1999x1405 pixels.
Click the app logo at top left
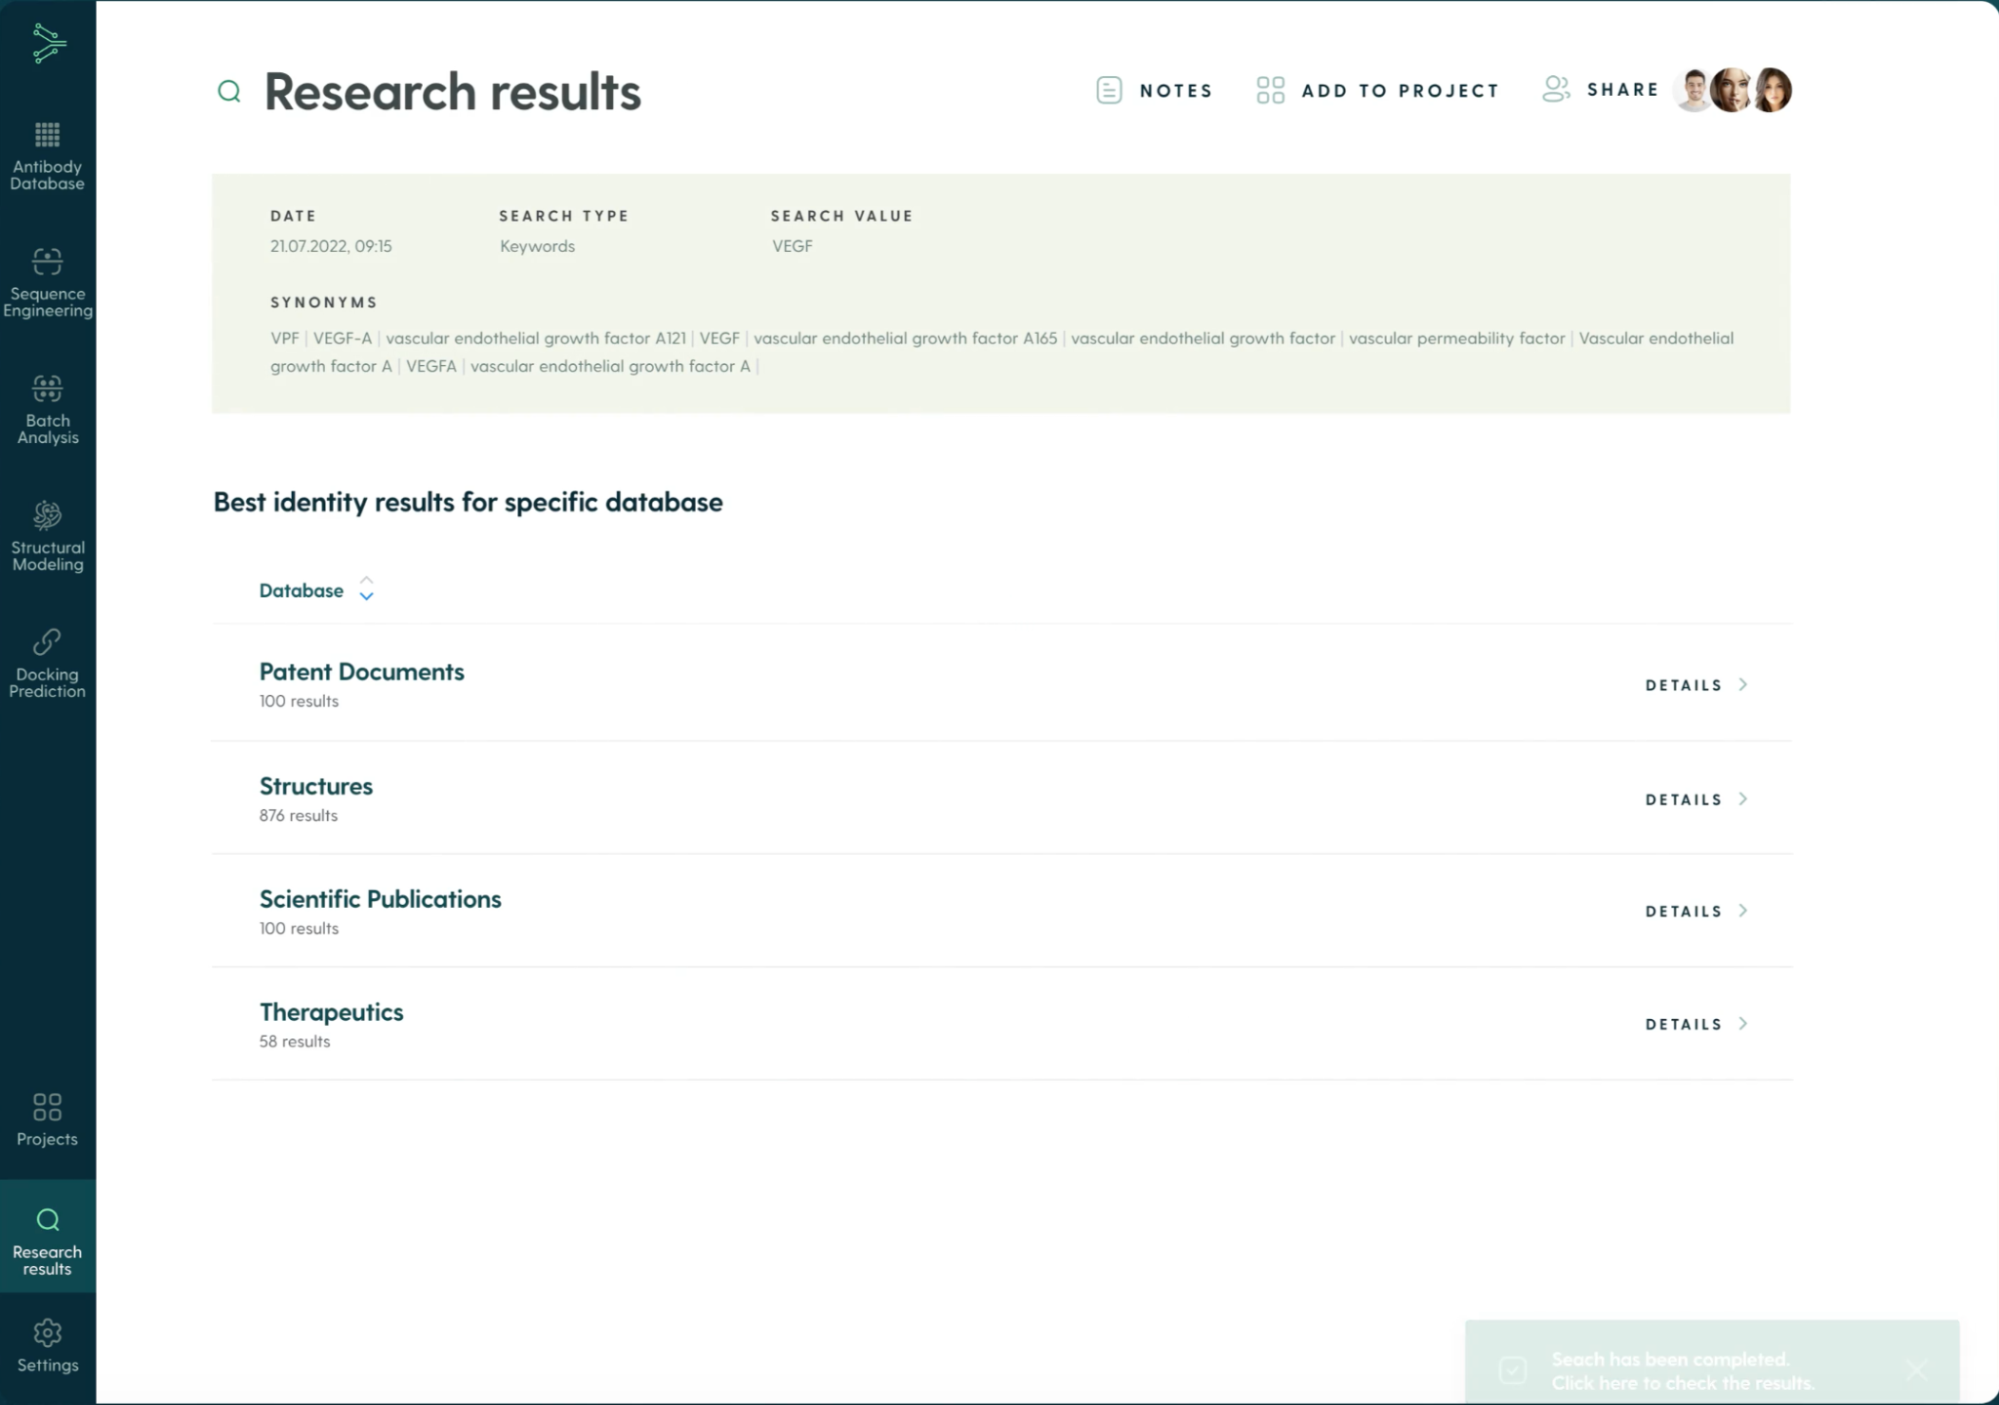coord(48,43)
